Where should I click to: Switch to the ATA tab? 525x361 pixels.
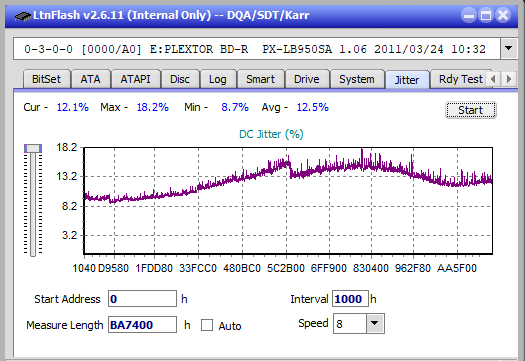[90, 79]
